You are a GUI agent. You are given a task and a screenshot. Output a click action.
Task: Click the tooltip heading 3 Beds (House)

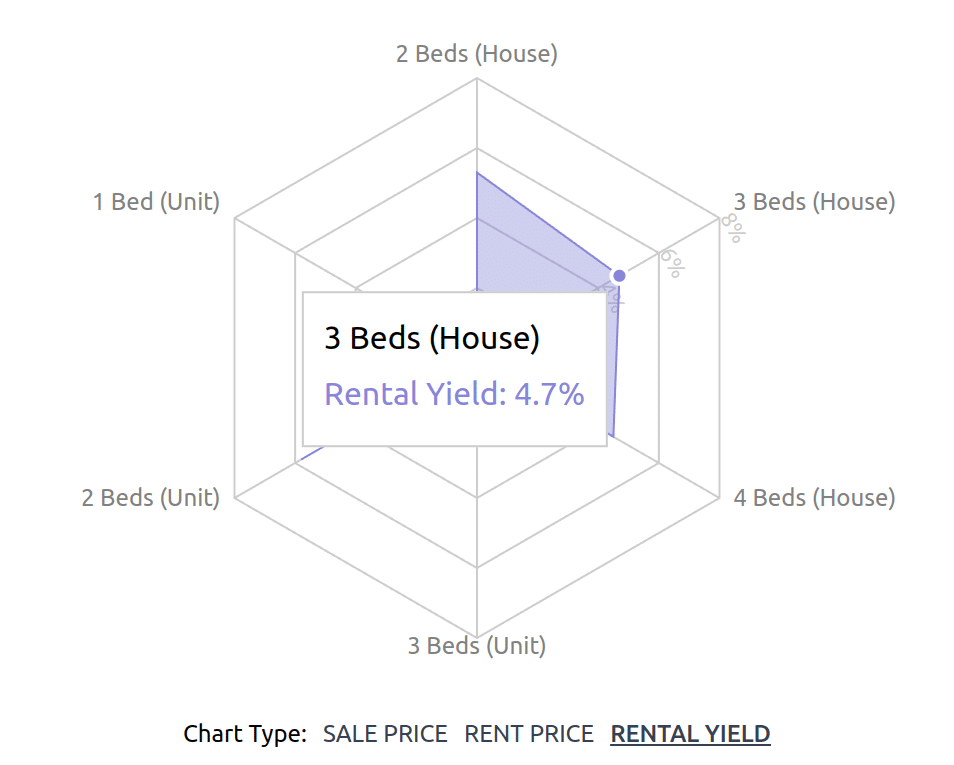432,338
